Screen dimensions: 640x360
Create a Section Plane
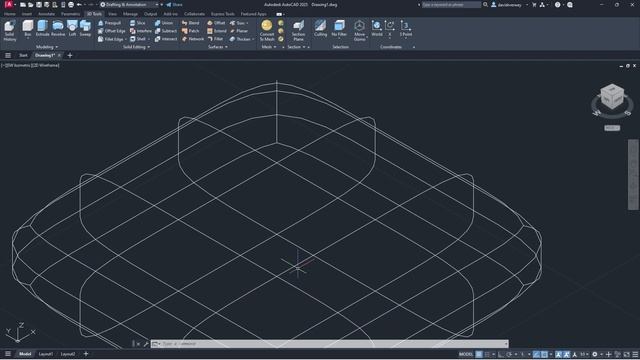click(298, 31)
